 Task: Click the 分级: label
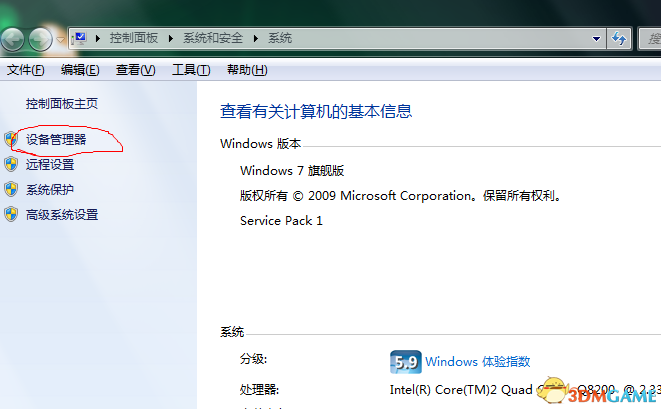pyautogui.click(x=253, y=359)
